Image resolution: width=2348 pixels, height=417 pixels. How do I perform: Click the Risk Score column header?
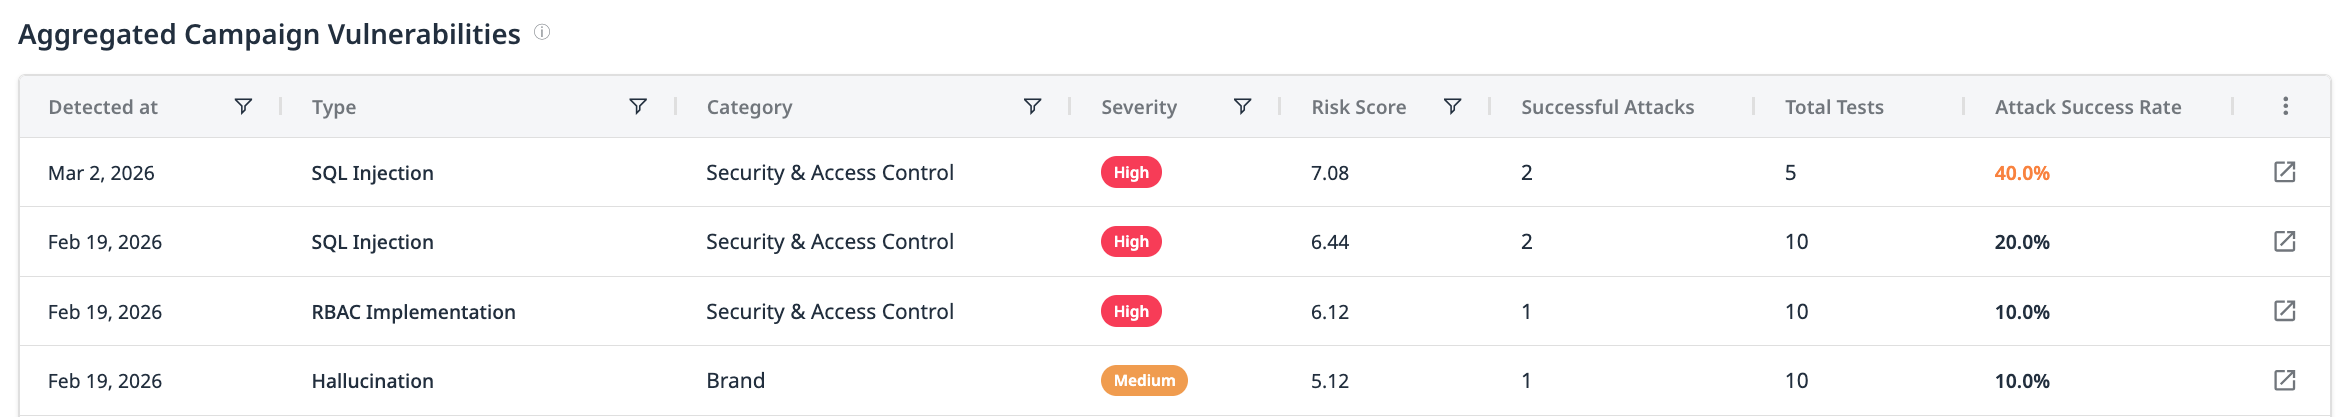[x=1358, y=107]
